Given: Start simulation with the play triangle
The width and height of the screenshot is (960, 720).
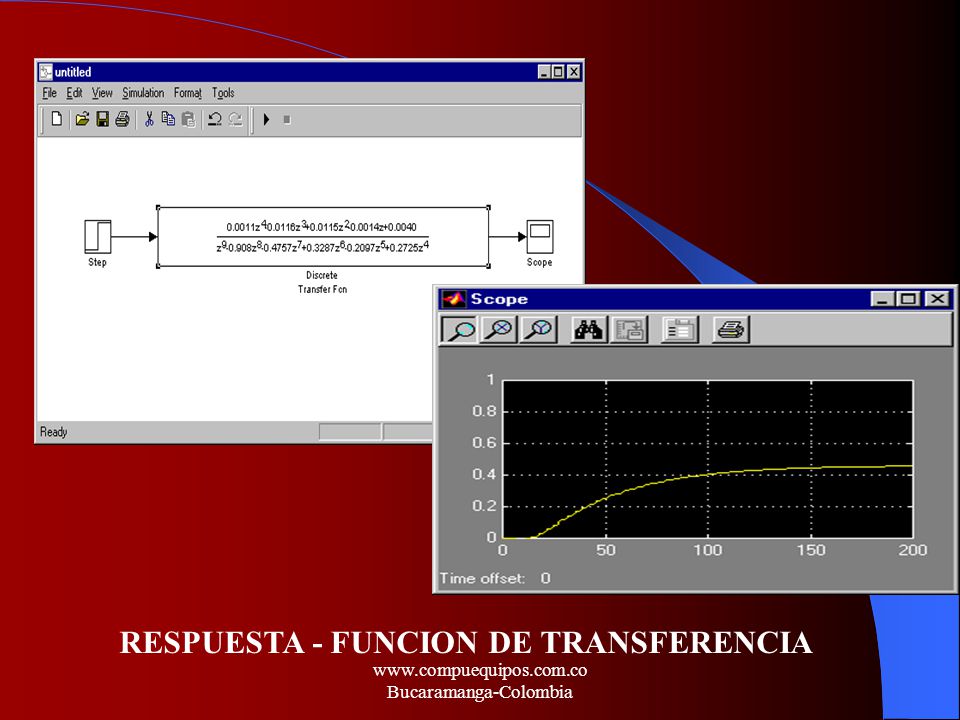Looking at the screenshot, I should click(266, 119).
